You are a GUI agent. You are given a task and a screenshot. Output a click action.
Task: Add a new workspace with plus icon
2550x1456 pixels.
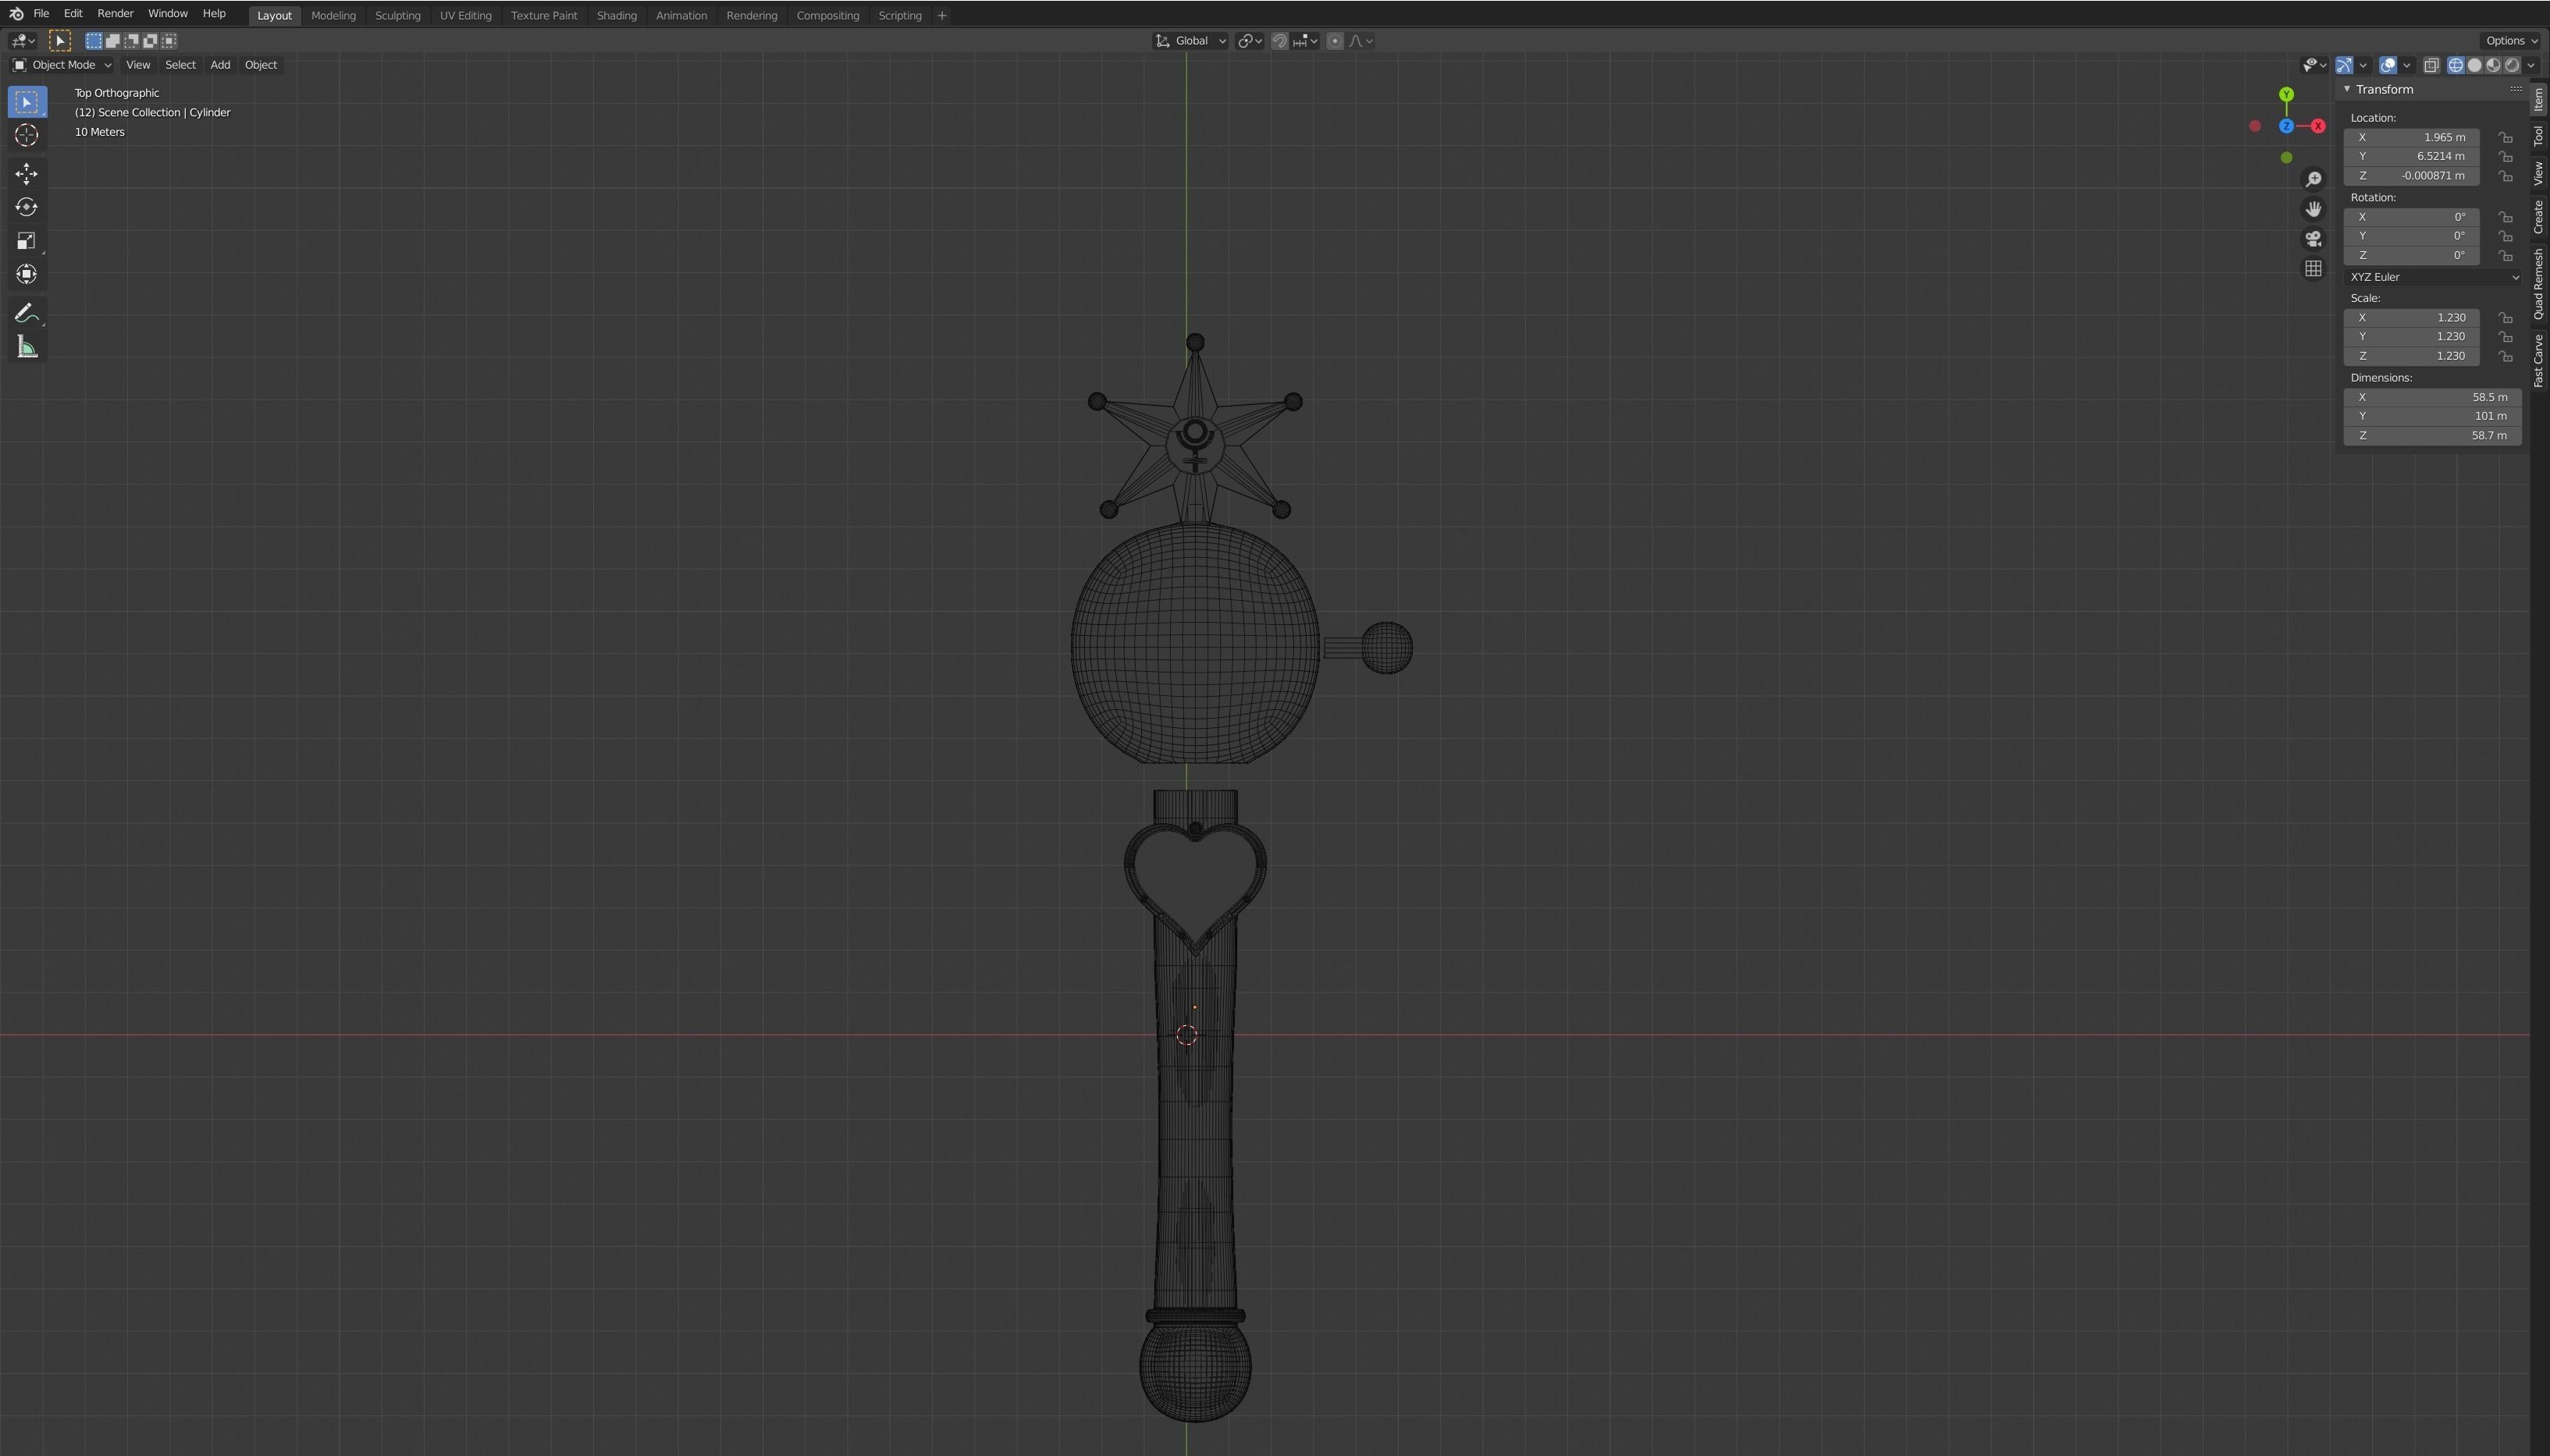(942, 15)
